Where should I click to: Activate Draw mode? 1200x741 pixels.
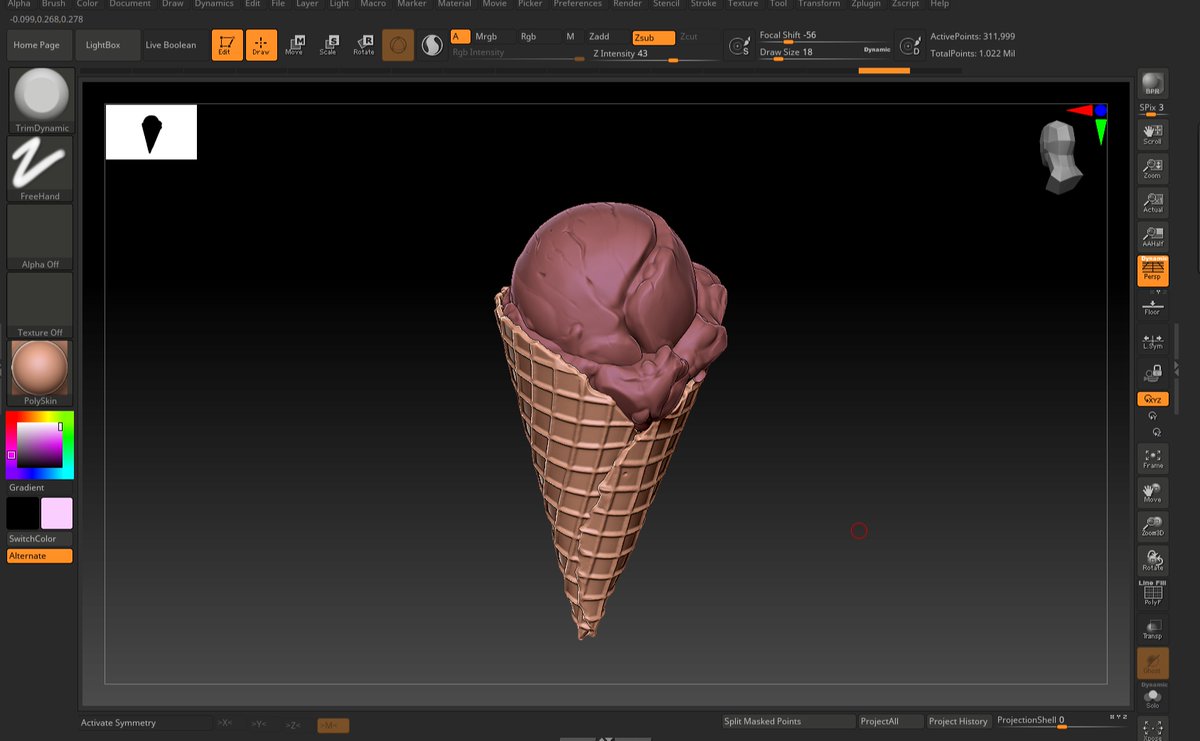pos(261,45)
